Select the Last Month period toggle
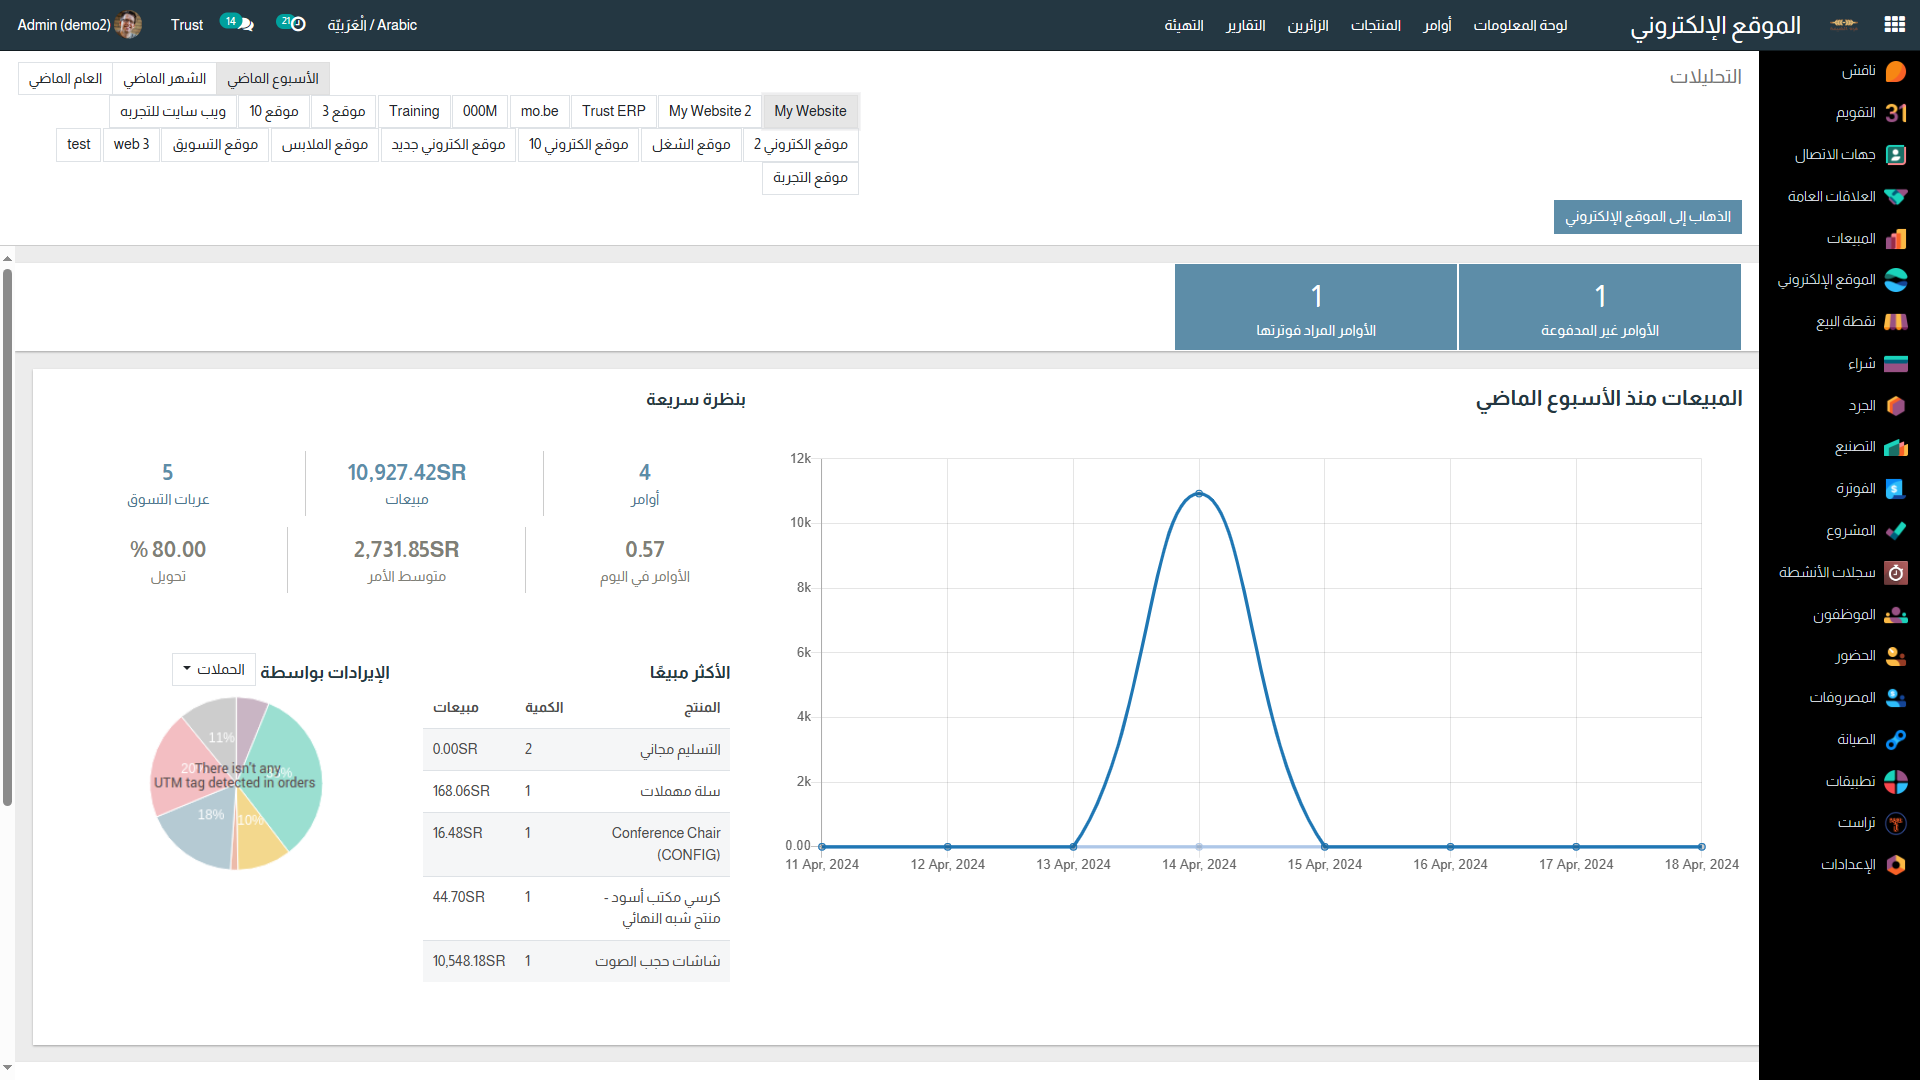 coord(164,79)
